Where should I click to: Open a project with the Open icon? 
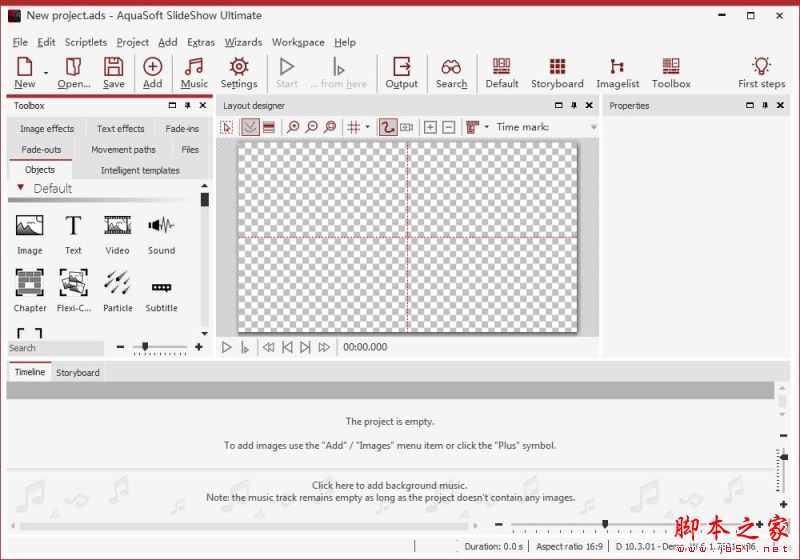coord(74,72)
